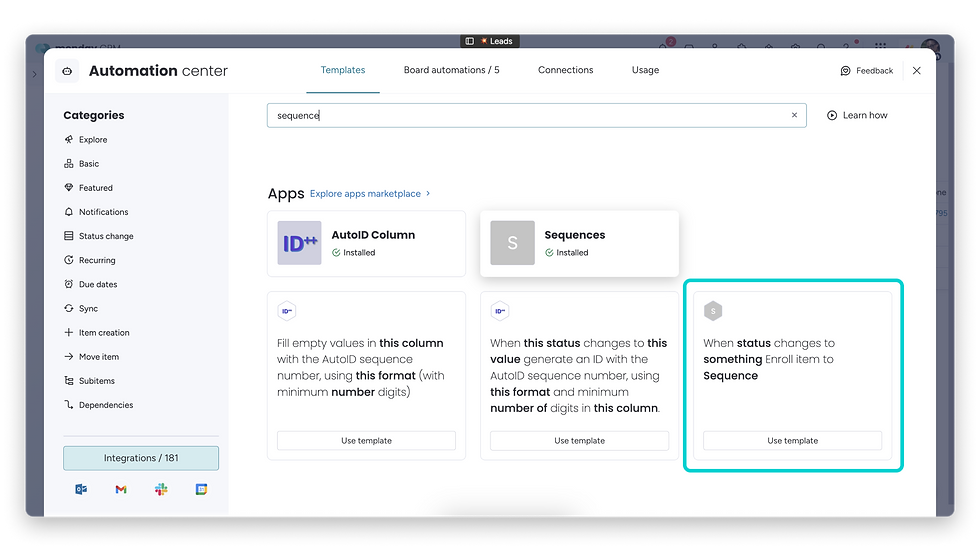Image resolution: width=980 pixels, height=551 pixels.
Task: Open the Sequences app card
Action: coord(579,244)
